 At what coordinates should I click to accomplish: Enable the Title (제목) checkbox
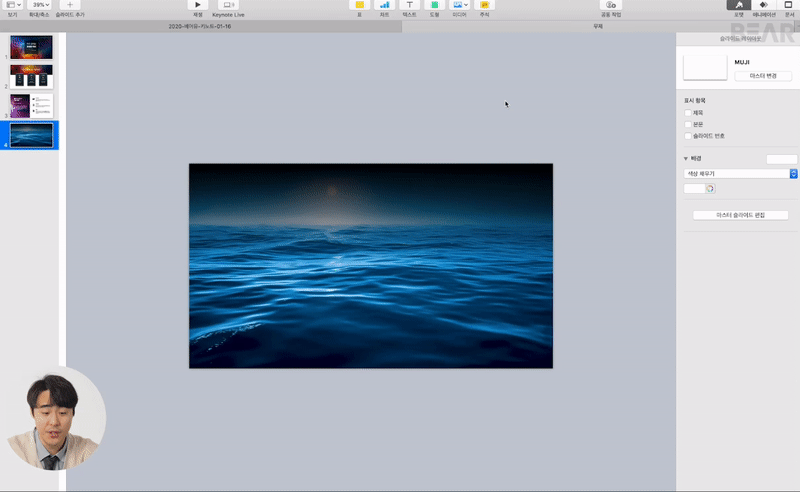click(x=688, y=113)
